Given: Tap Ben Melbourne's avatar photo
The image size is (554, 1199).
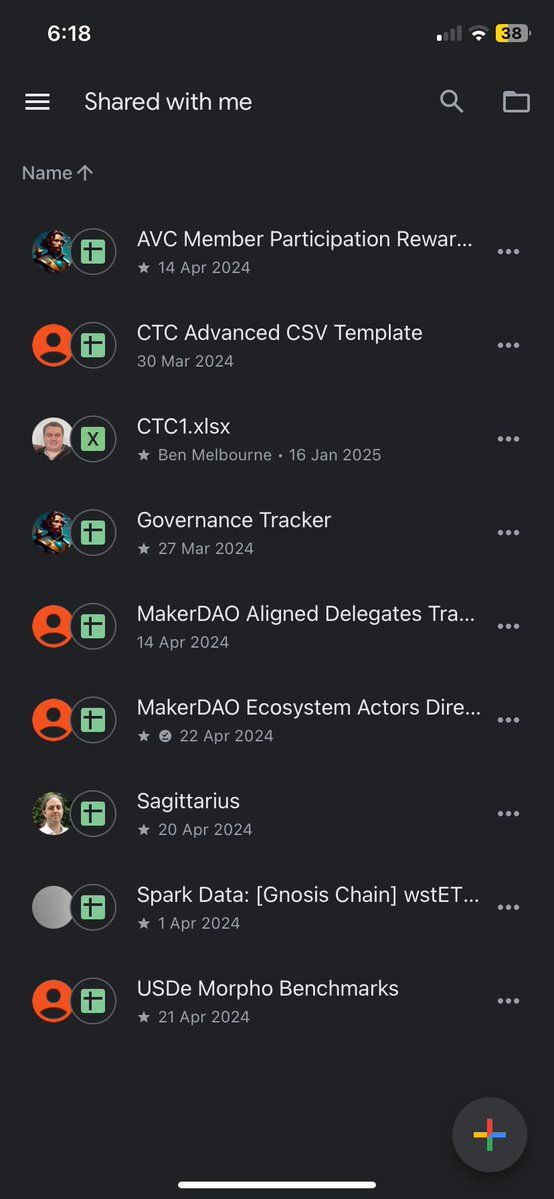Looking at the screenshot, I should pos(53,439).
